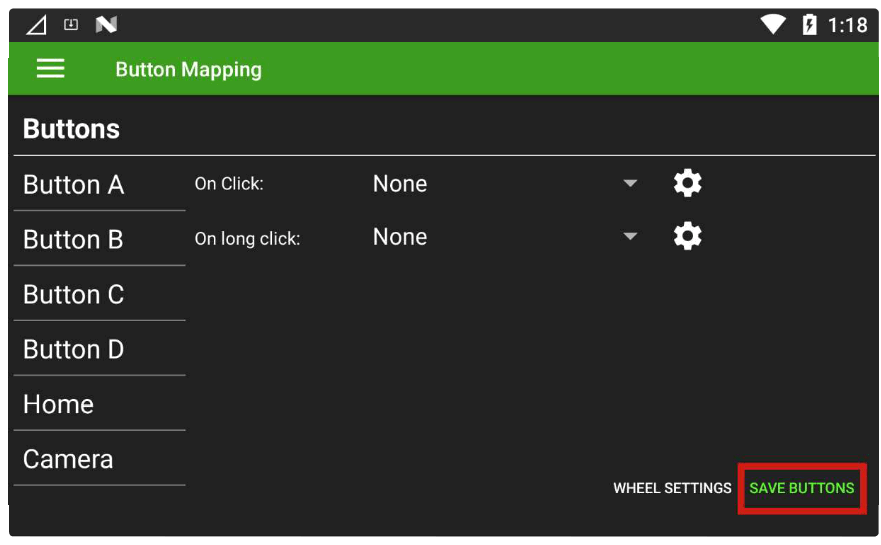Tap the battery charging icon
This screenshot has height=545, width=881.
[x=809, y=25]
